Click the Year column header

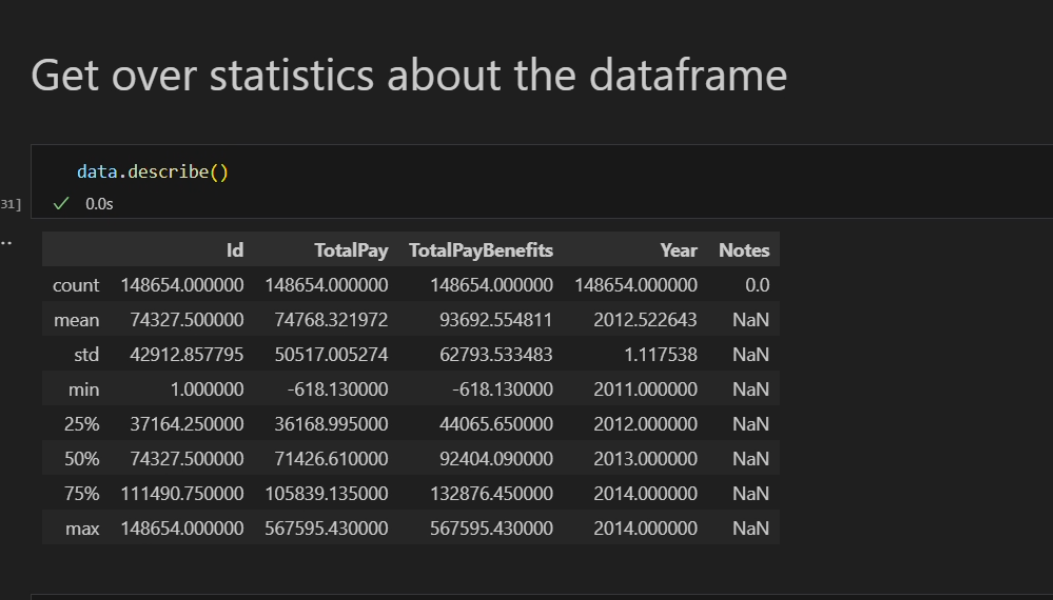[x=678, y=250]
